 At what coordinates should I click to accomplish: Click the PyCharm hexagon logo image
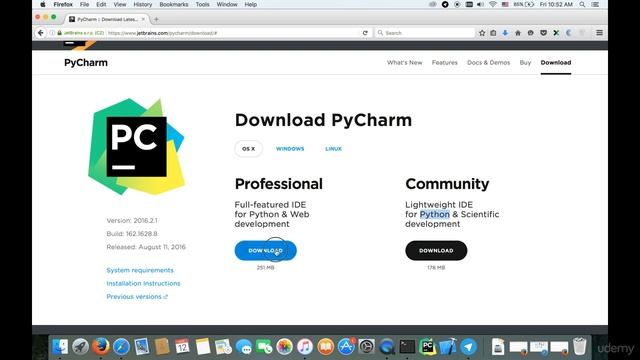pos(136,146)
